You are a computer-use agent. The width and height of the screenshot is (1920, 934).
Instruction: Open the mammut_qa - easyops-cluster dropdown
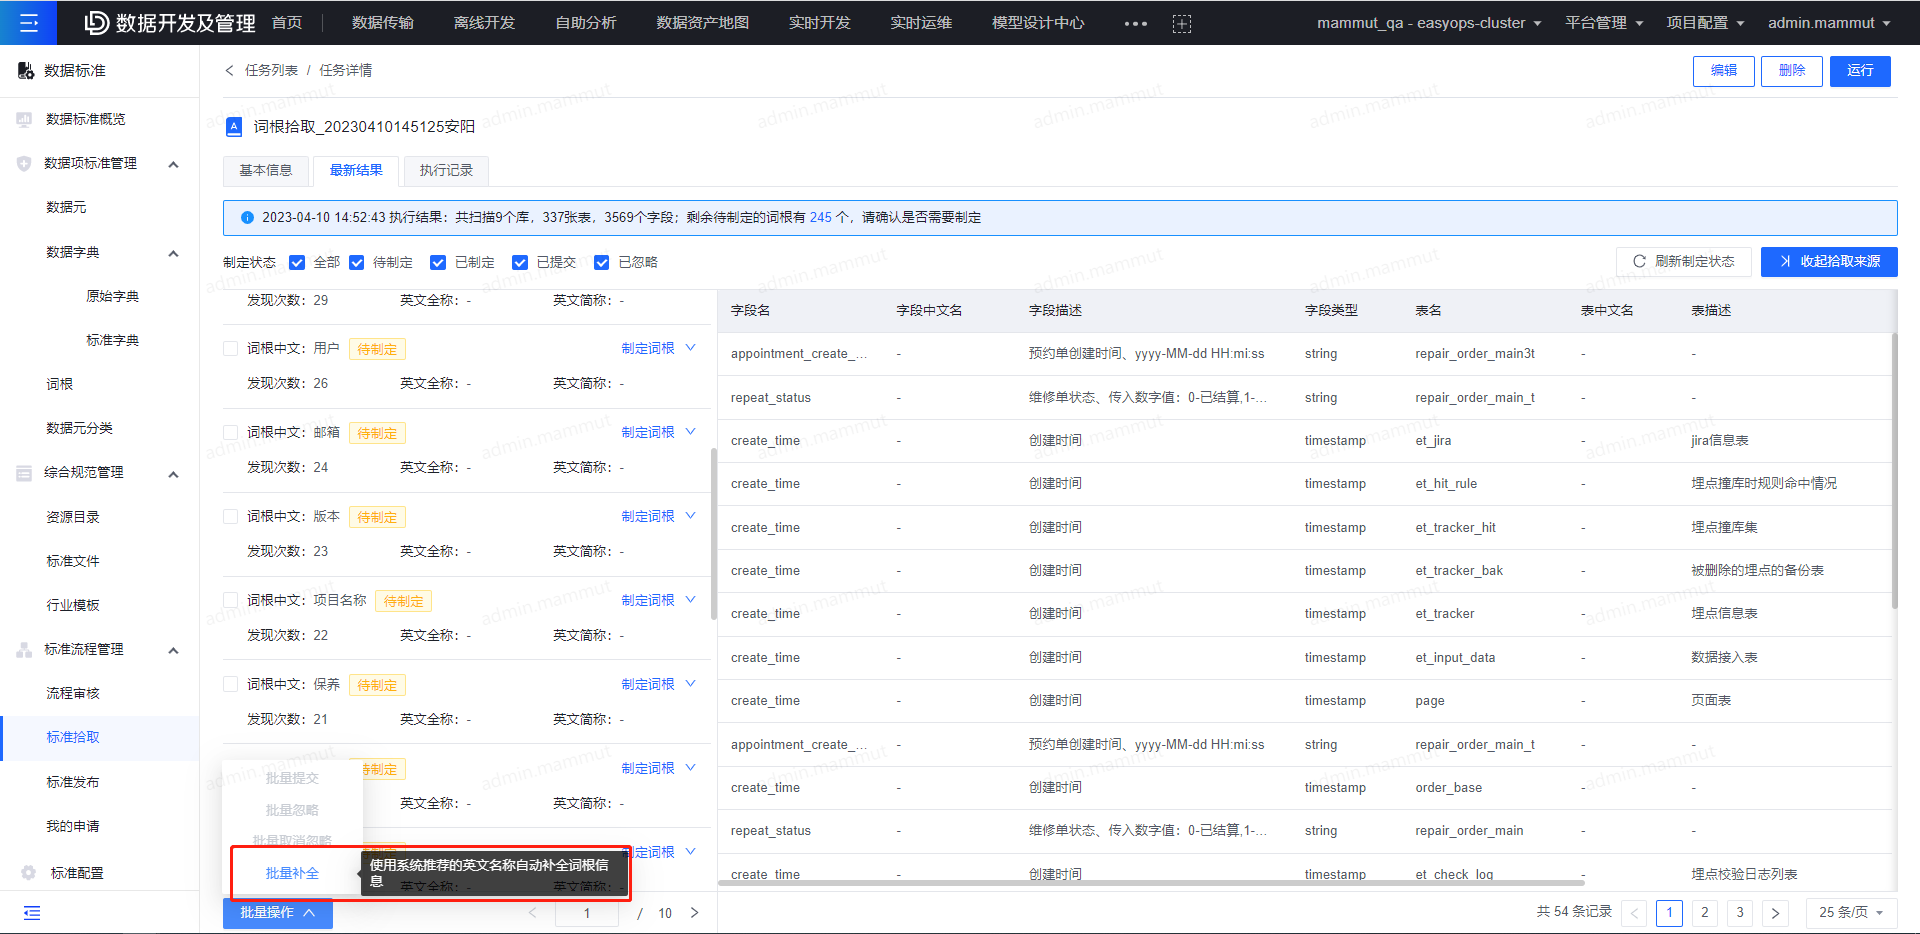click(x=1429, y=23)
